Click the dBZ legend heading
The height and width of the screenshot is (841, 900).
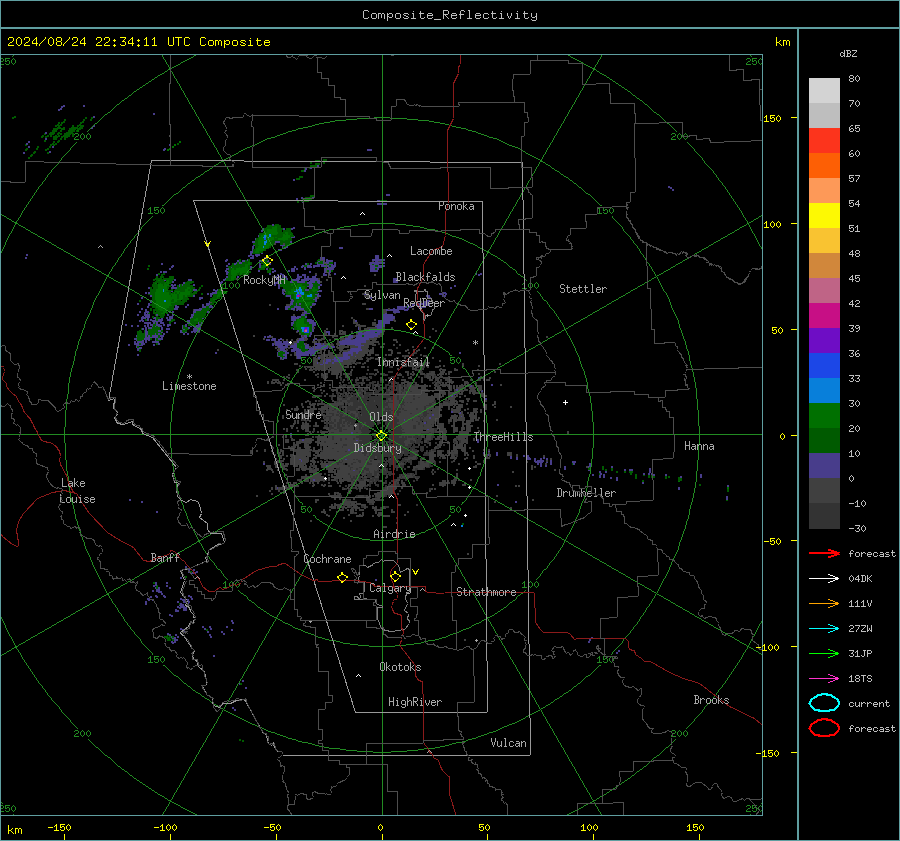[848, 54]
